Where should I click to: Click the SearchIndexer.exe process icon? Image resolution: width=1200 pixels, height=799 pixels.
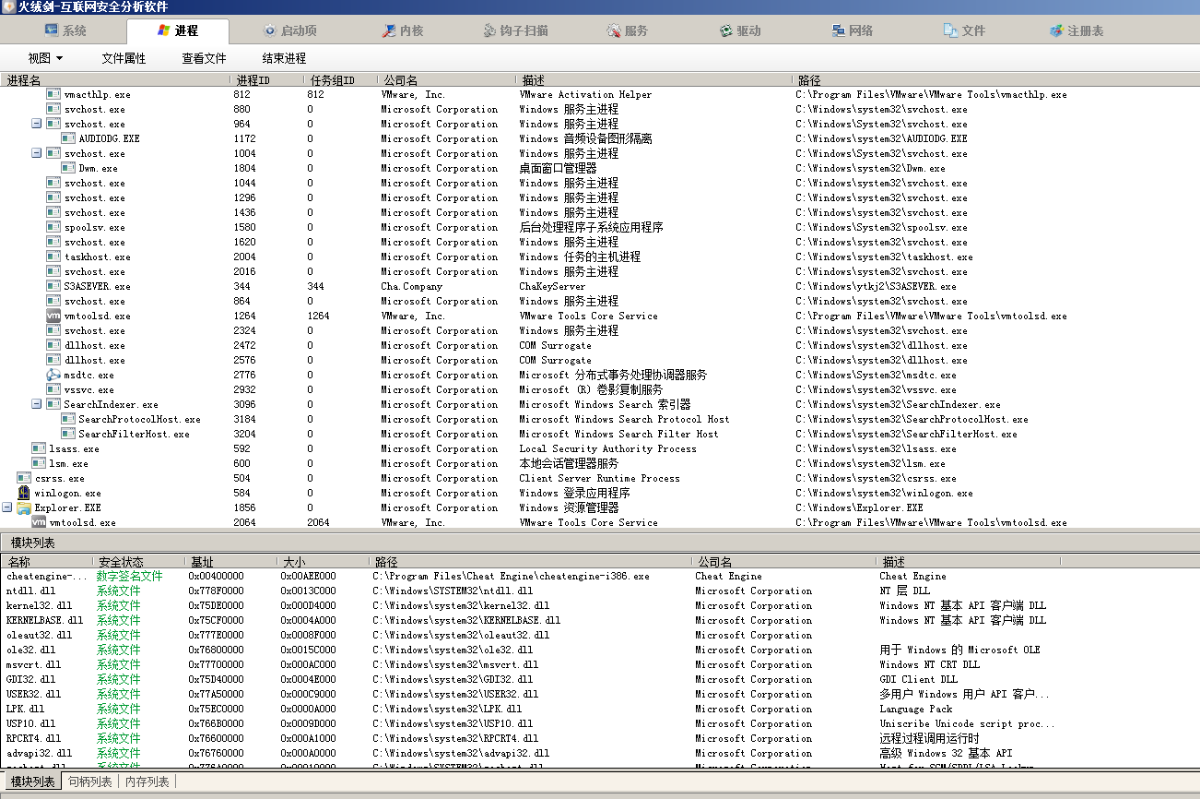tap(53, 405)
